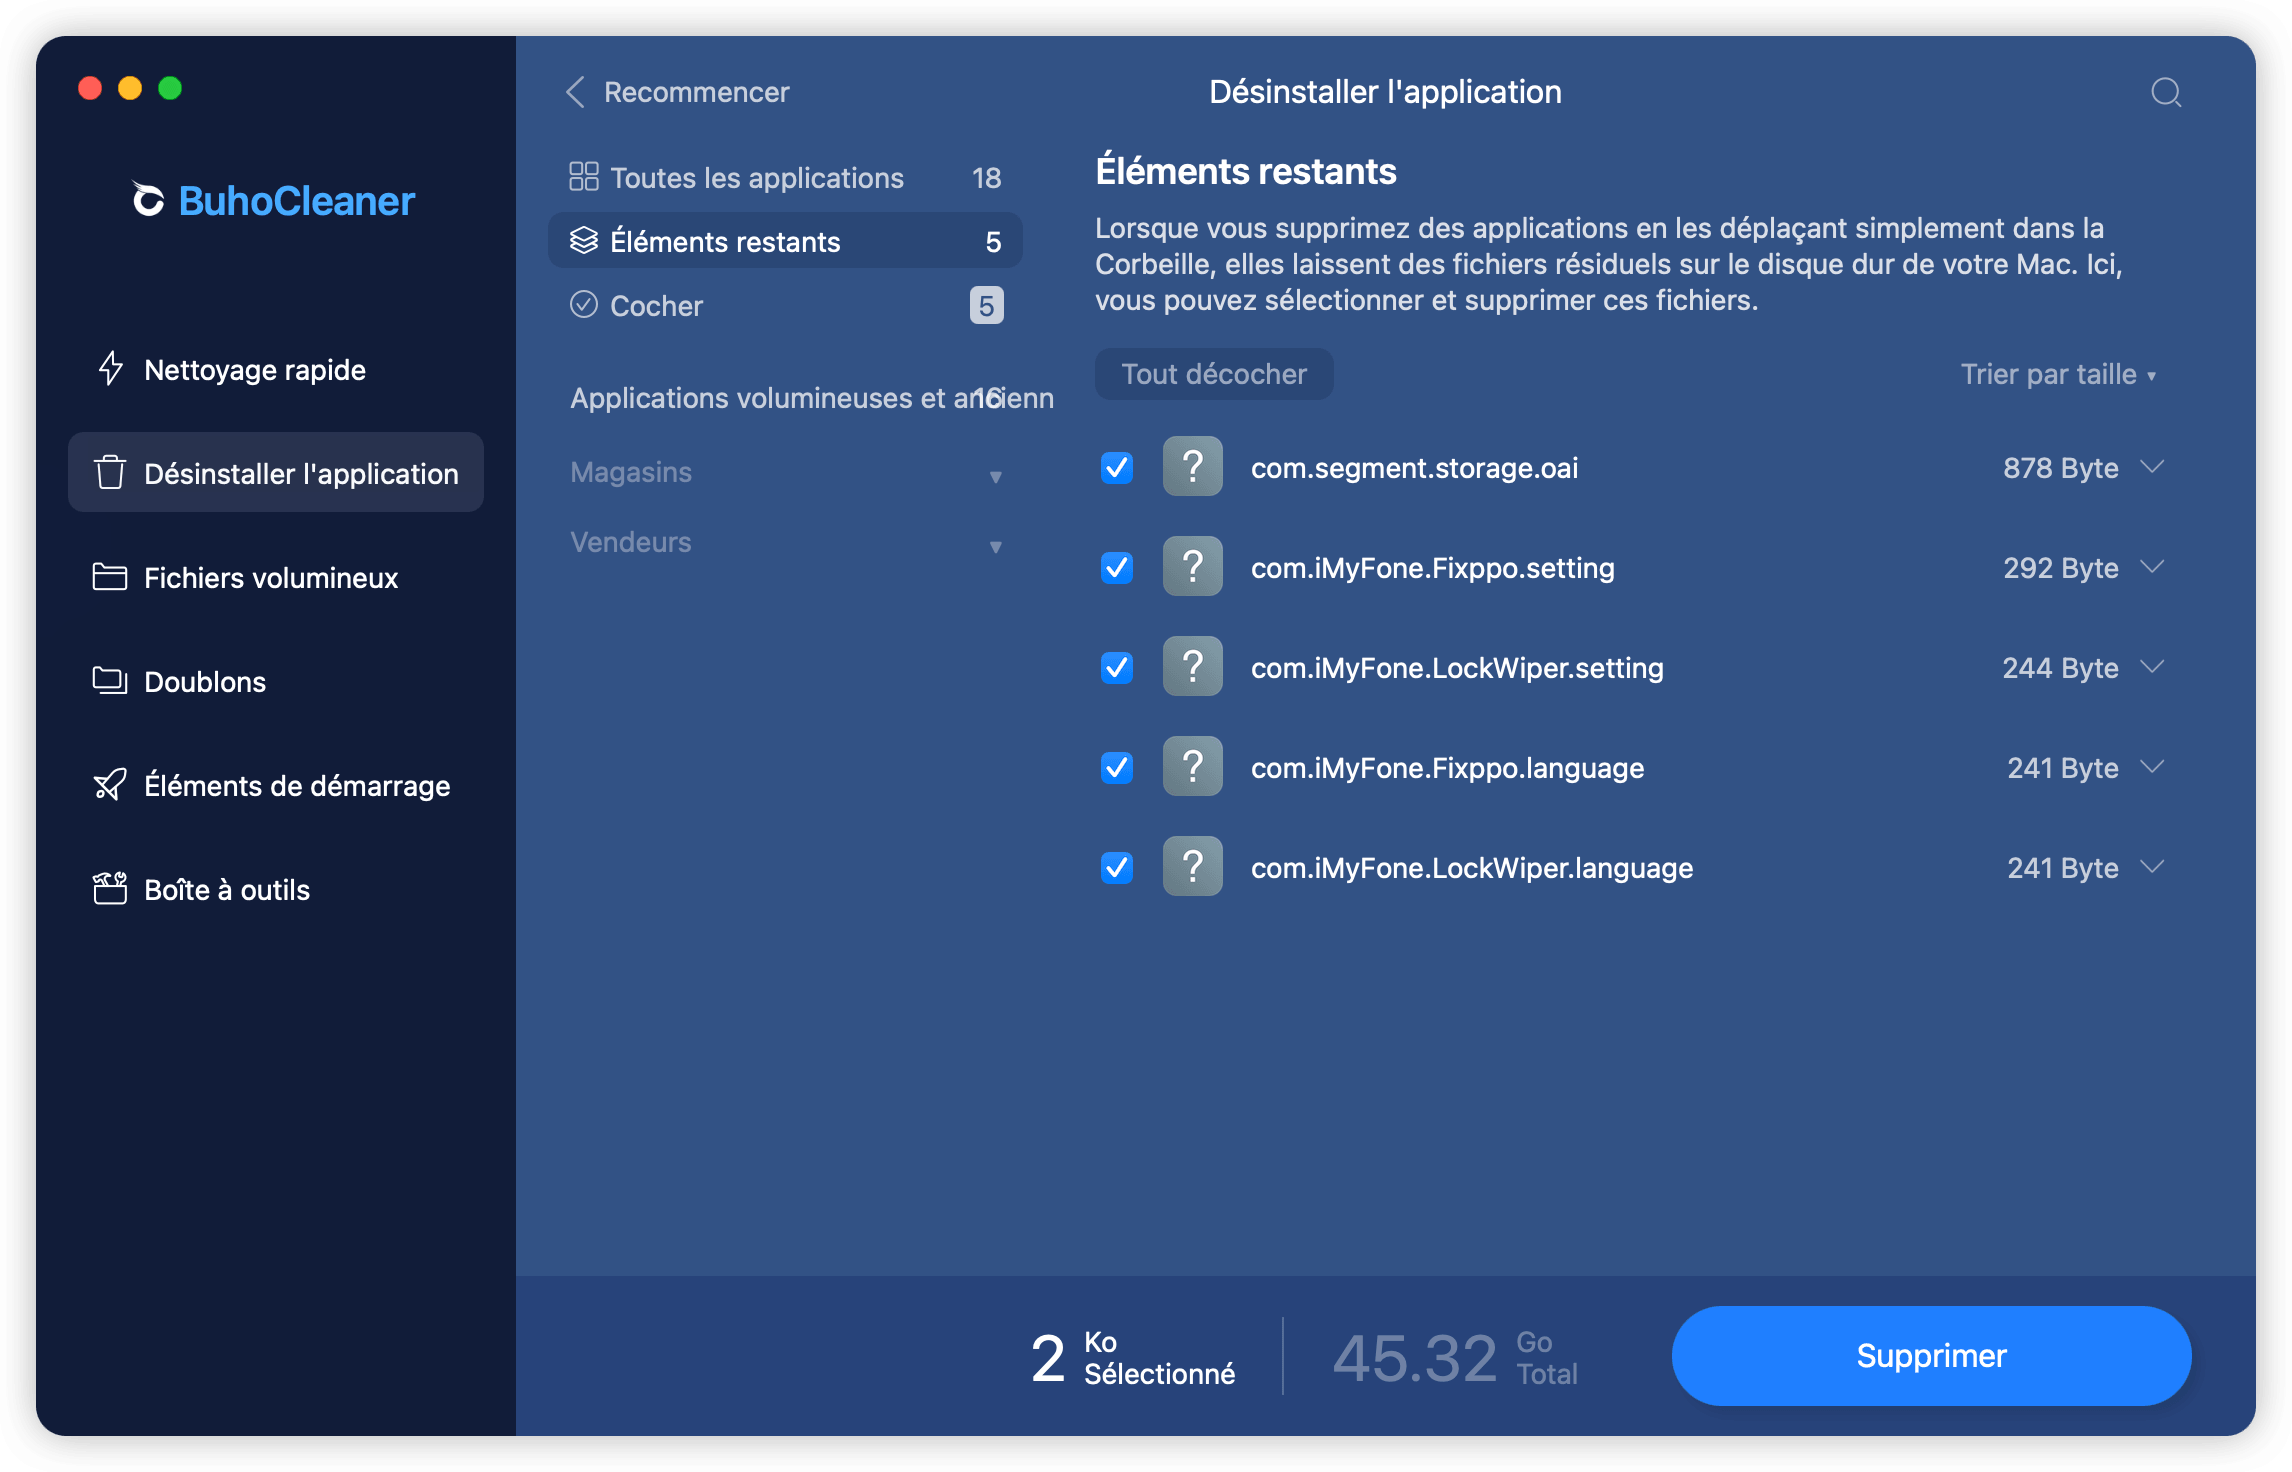Click the com.iMyFone.Fixppo.language file name
This screenshot has height=1472, width=2292.
click(1447, 767)
